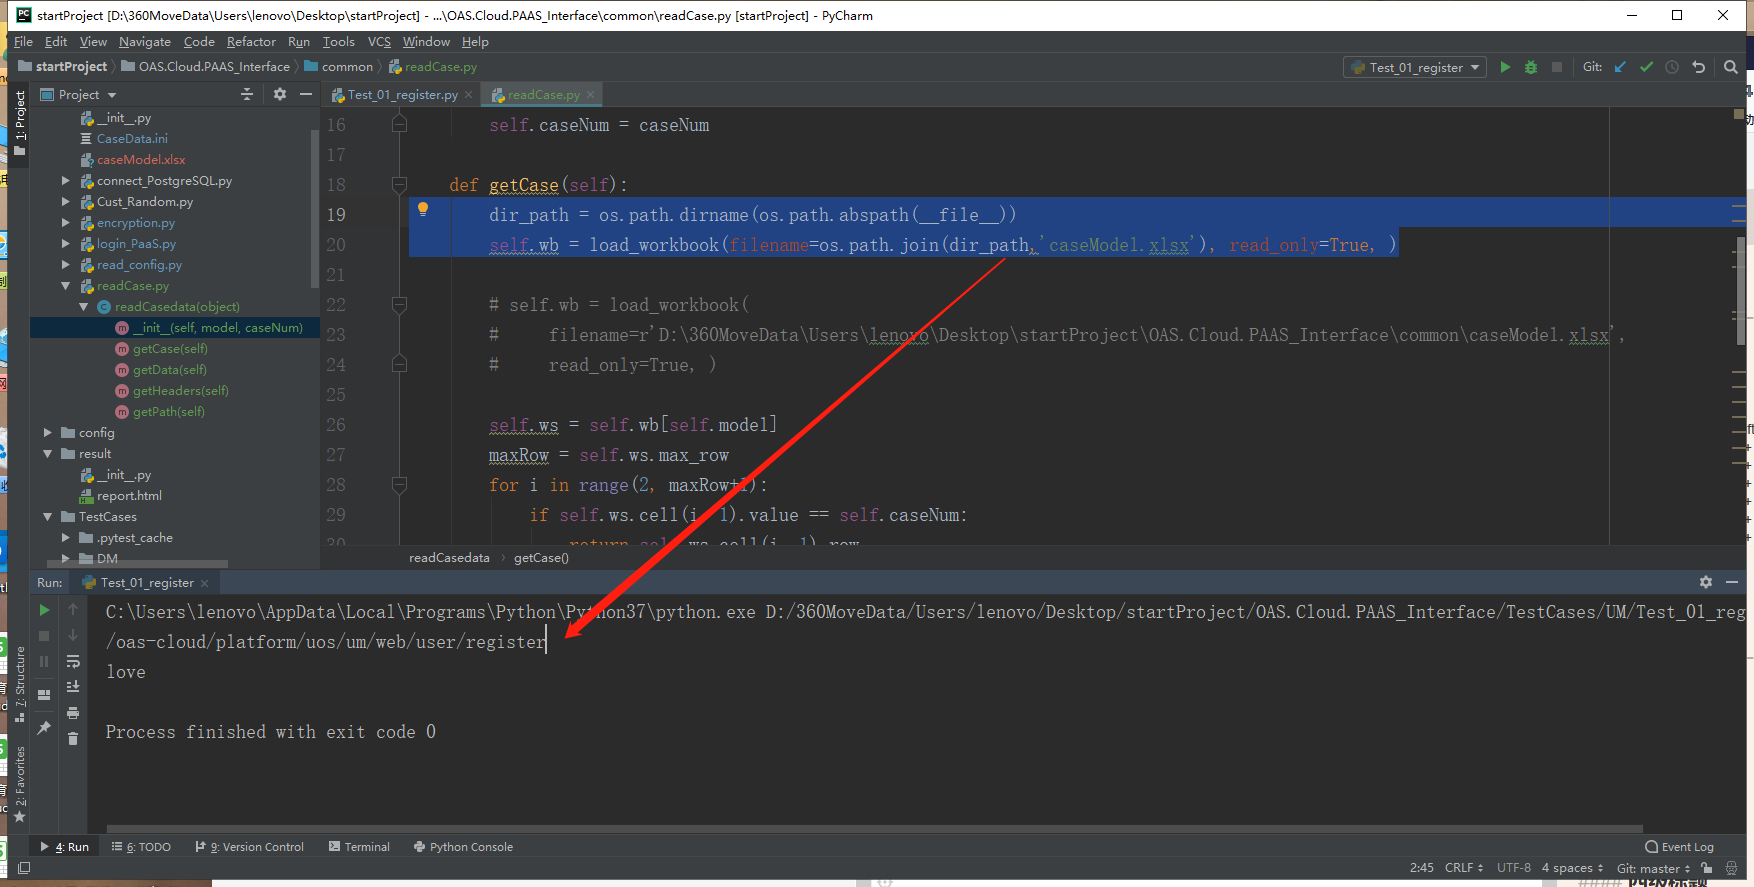The height and width of the screenshot is (887, 1754).
Task: Rerun the test in the Run panel
Action: [x=44, y=610]
